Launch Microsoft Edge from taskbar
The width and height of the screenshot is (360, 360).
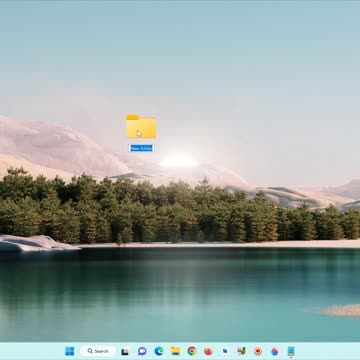(159, 351)
